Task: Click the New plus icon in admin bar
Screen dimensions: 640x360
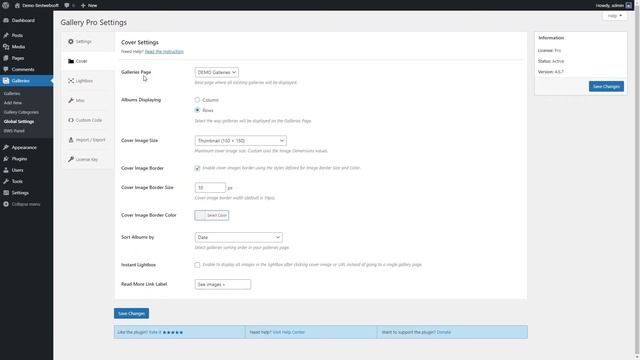Action: [83, 5]
